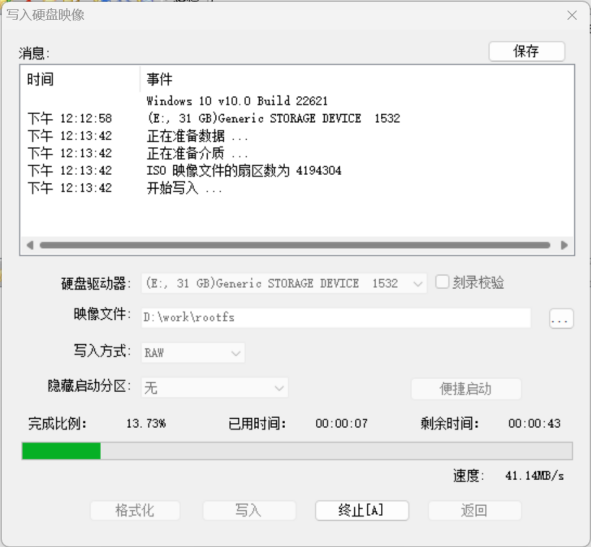The image size is (591, 547).
Task: Click the elapsed time 00:00:07 value
Action: click(341, 424)
